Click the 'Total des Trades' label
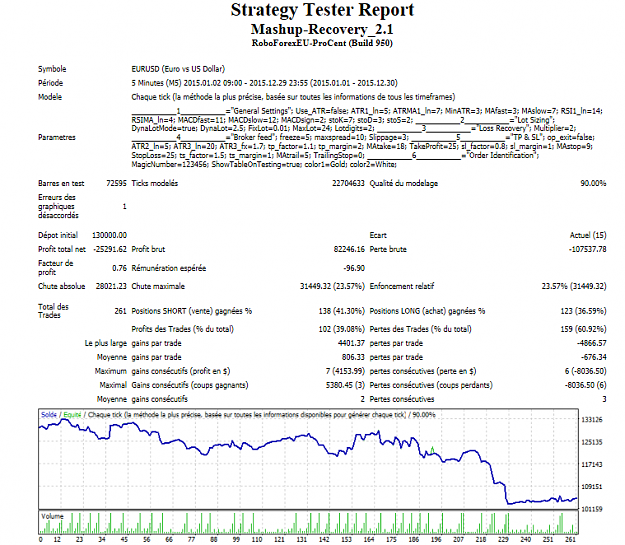Viewport: 625px width, 545px height. pos(53,311)
